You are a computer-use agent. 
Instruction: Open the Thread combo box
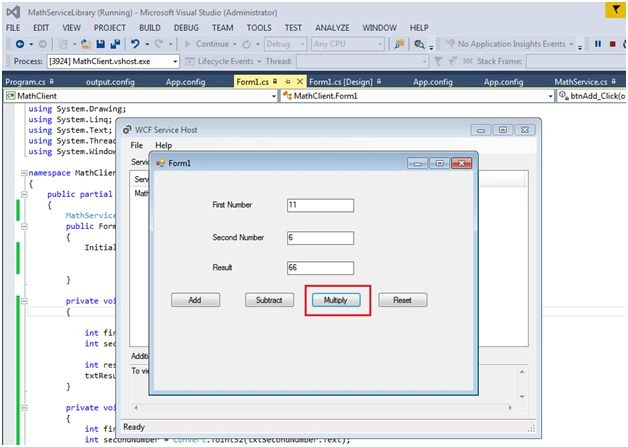pos(362,61)
